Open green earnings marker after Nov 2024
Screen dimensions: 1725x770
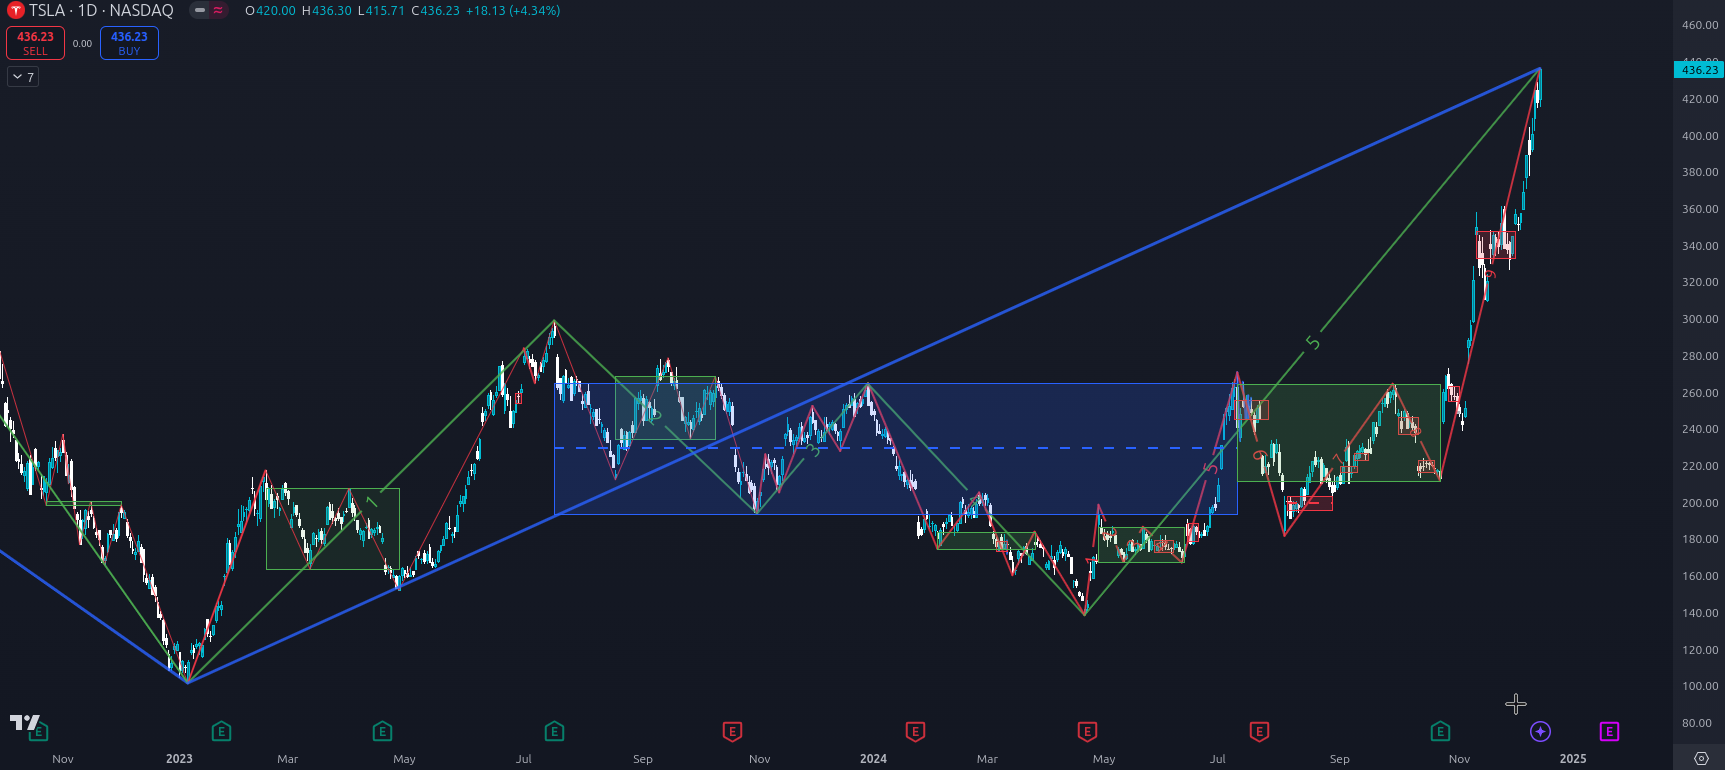point(1440,732)
